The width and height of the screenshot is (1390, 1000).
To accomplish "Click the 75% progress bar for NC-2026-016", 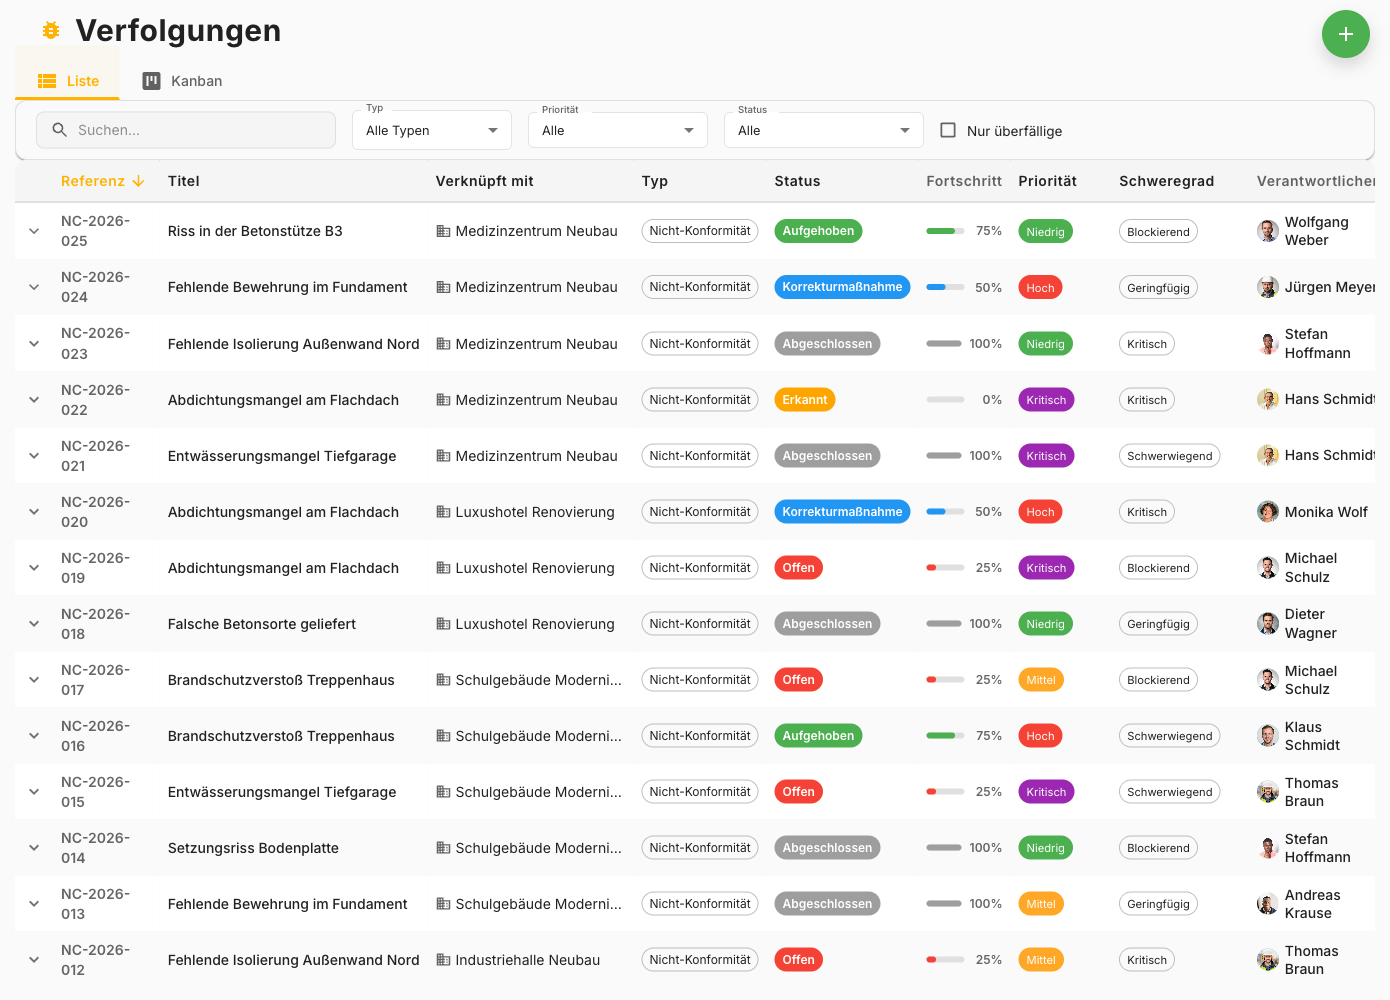I will [944, 736].
